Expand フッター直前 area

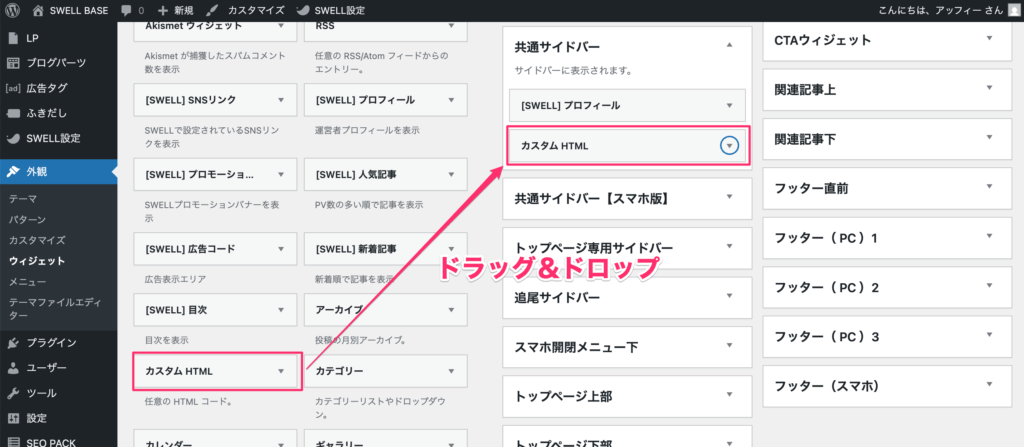989,187
